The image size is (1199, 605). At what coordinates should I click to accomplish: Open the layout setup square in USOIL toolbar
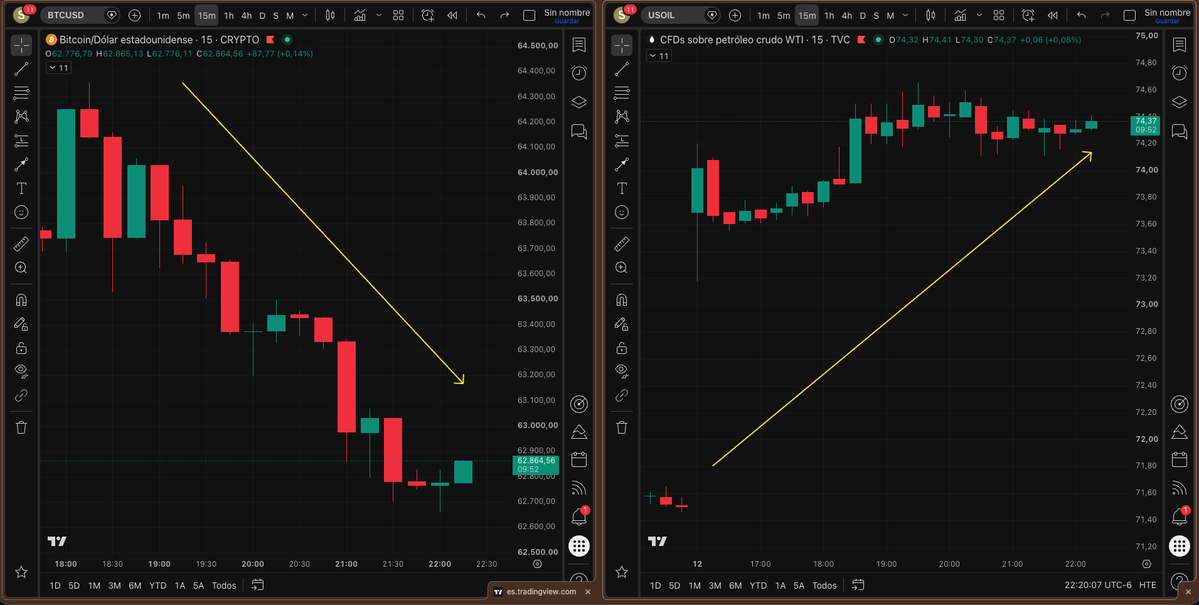tap(1129, 15)
